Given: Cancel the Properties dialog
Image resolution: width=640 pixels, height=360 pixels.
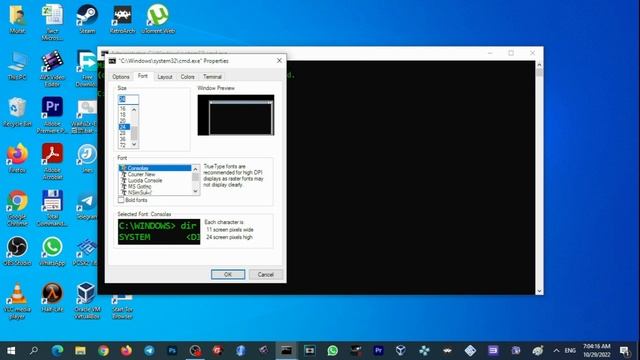Looking at the screenshot, I should pos(265,274).
